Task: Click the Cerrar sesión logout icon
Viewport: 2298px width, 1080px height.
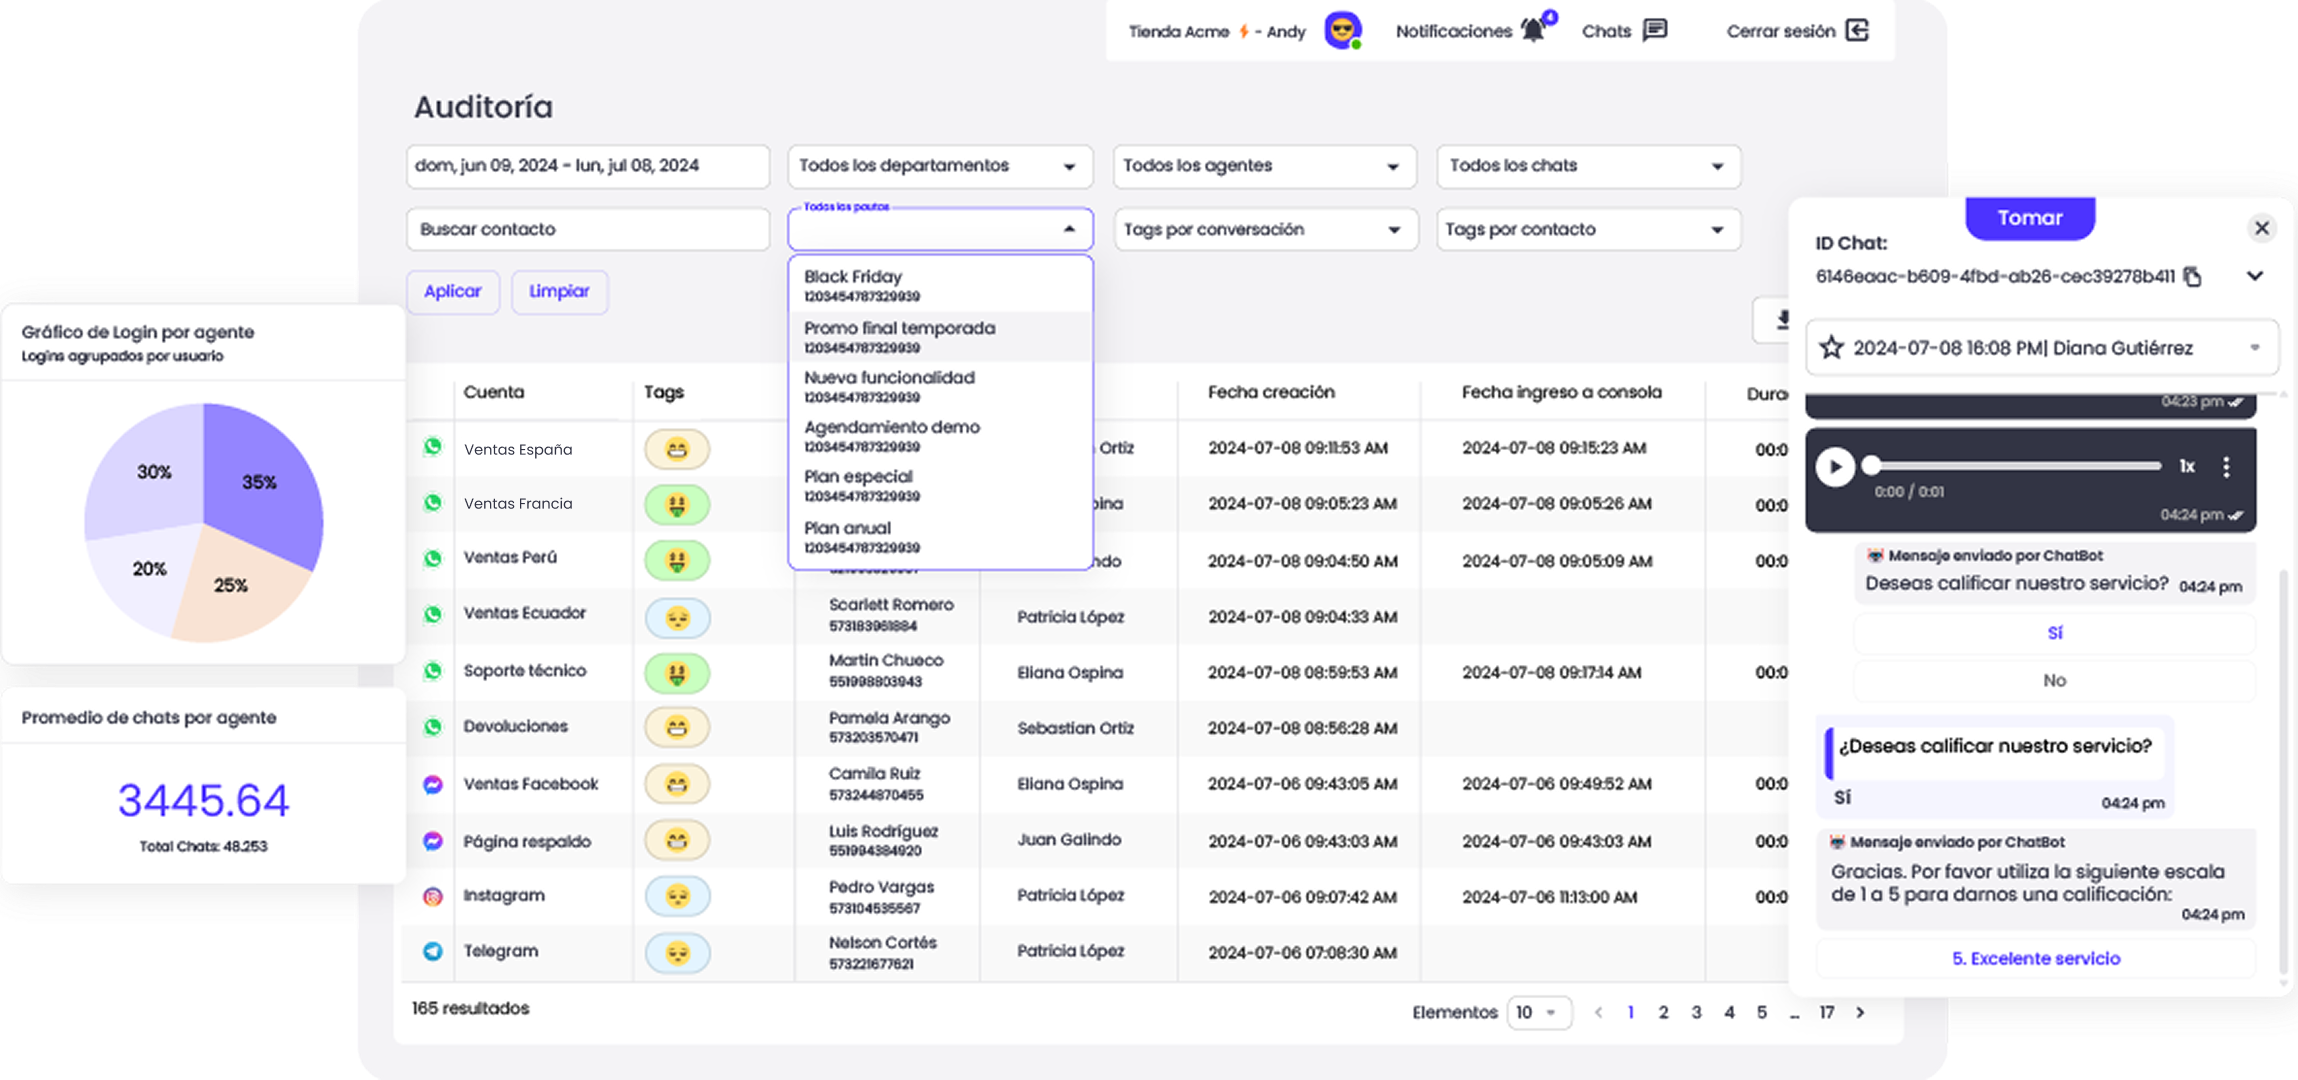Action: click(1857, 30)
